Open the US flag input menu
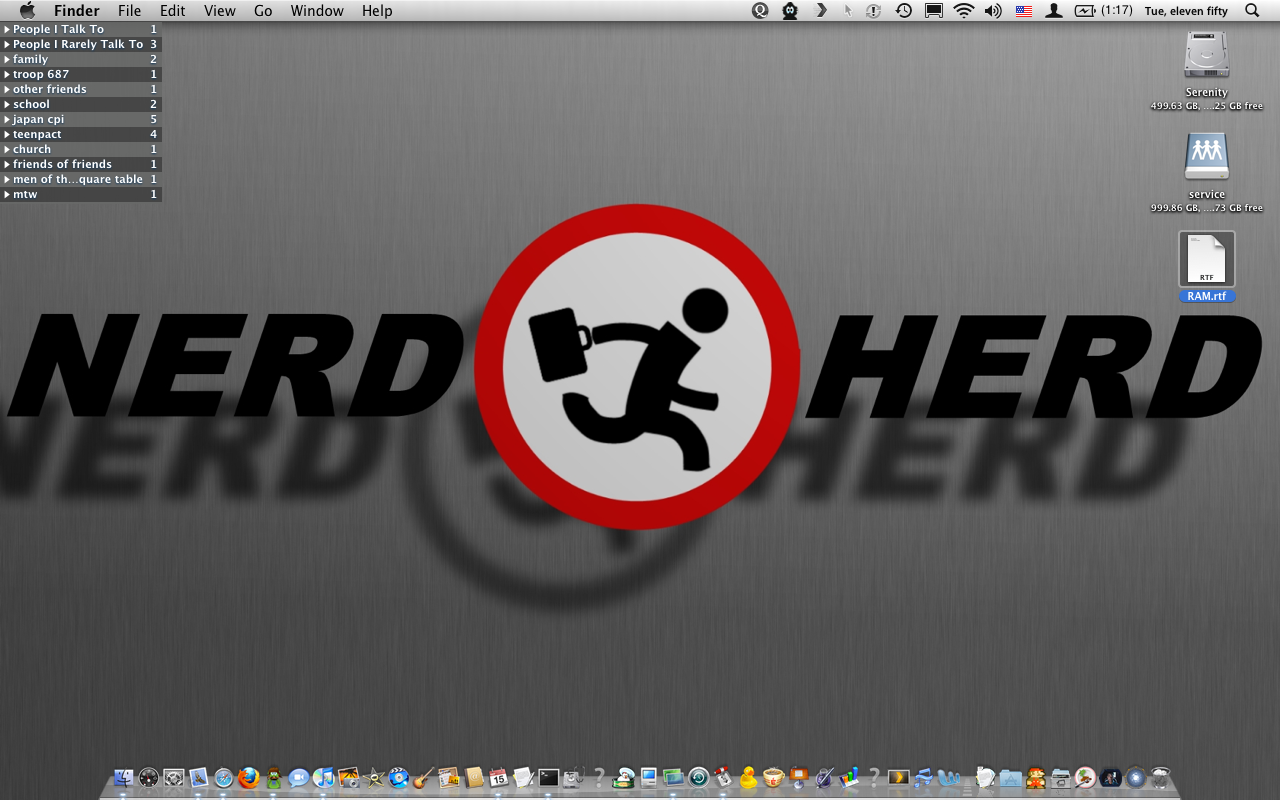 click(1023, 11)
